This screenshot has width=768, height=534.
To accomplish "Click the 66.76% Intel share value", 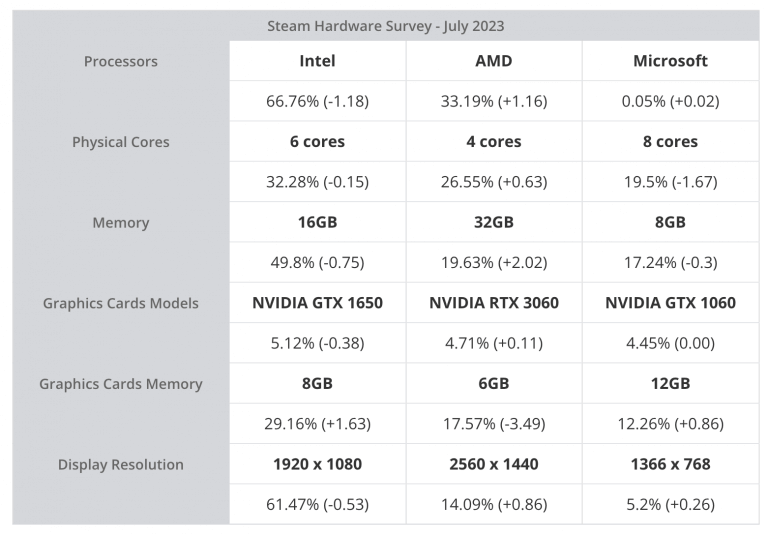I will point(317,101).
